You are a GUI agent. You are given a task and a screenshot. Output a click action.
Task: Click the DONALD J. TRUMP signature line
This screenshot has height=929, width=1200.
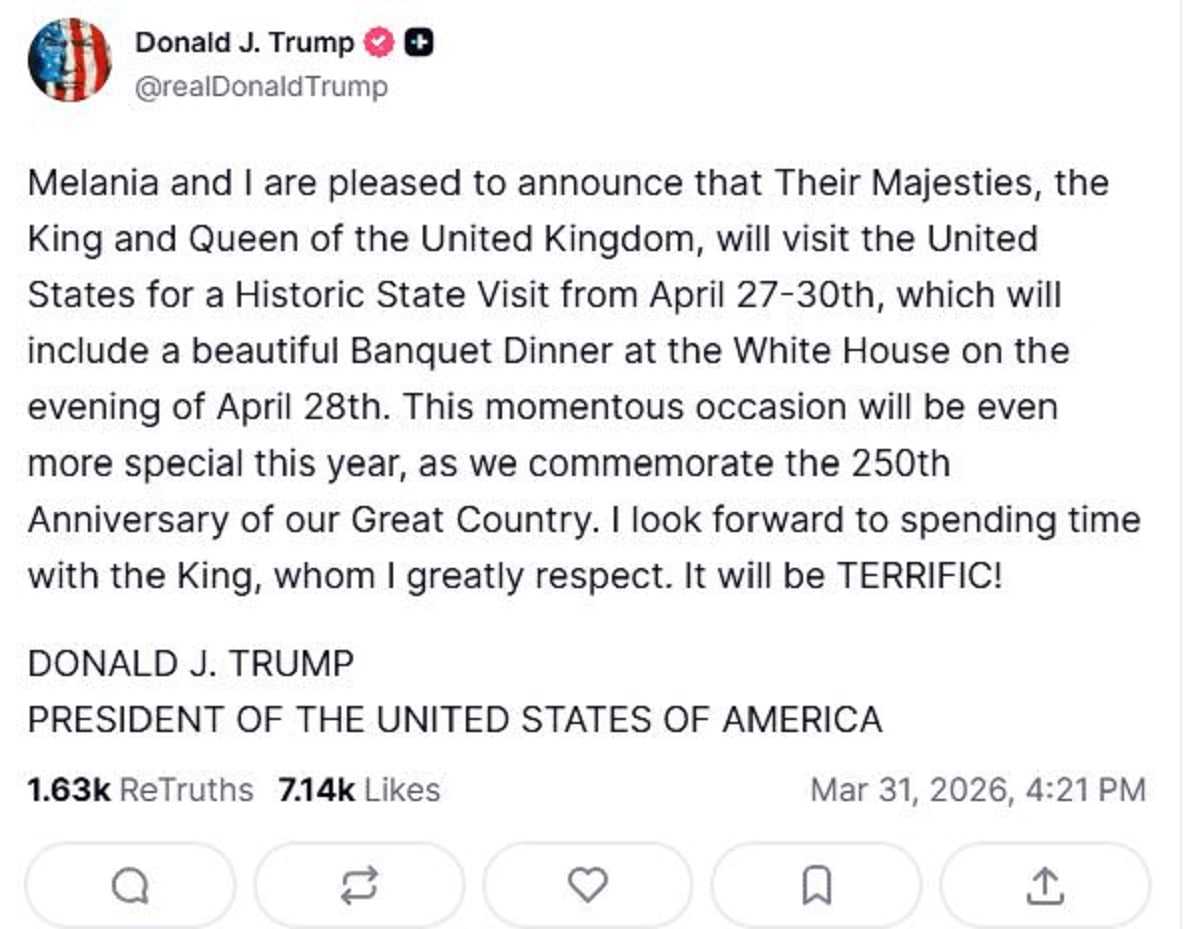(191, 663)
